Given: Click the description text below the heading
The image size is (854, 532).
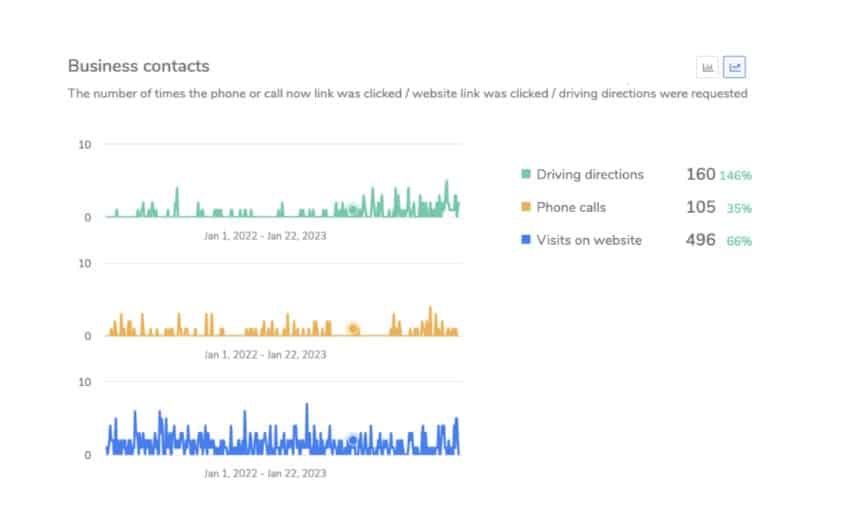Looking at the screenshot, I should click(x=407, y=94).
